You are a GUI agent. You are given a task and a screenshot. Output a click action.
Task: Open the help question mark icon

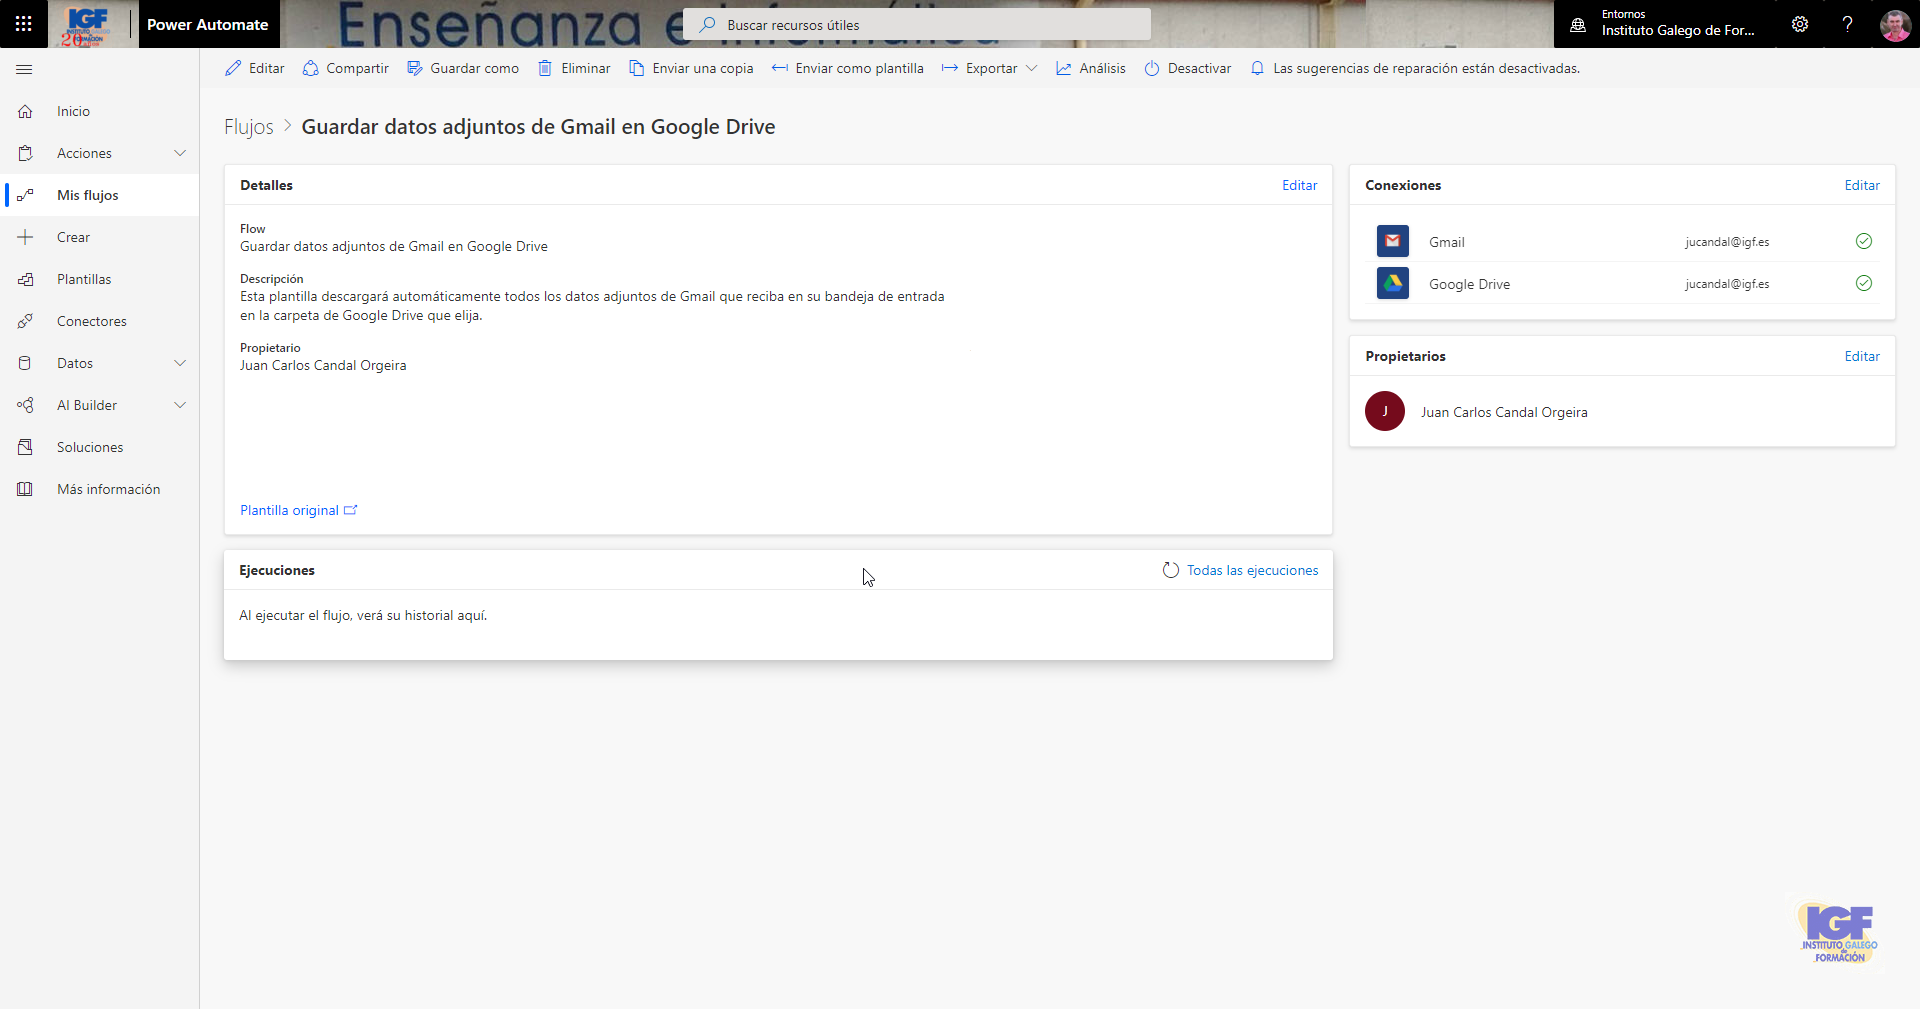pyautogui.click(x=1847, y=24)
